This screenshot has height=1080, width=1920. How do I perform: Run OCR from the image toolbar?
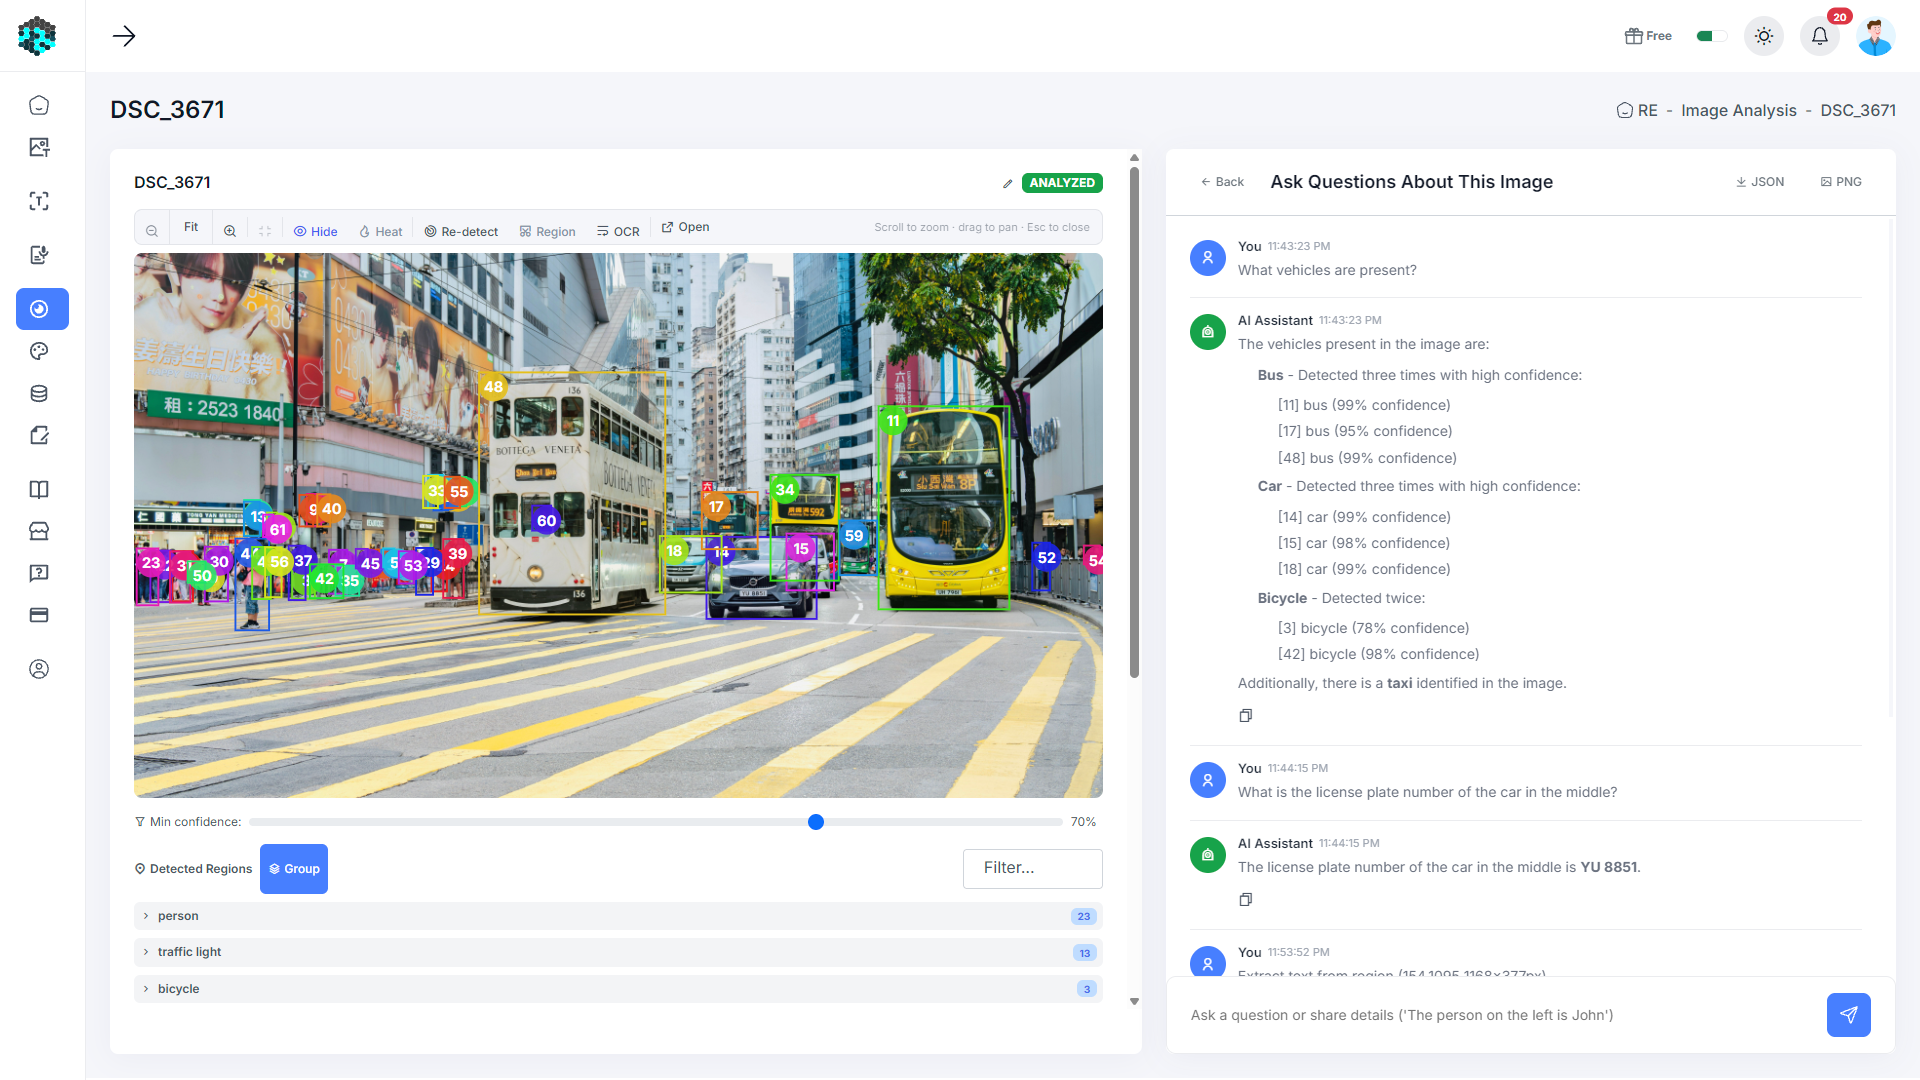point(618,231)
